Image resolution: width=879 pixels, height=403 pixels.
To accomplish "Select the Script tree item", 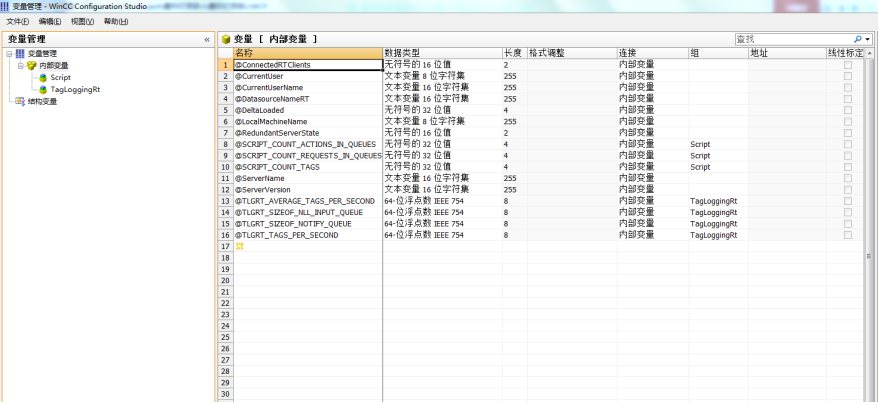I will click(61, 77).
